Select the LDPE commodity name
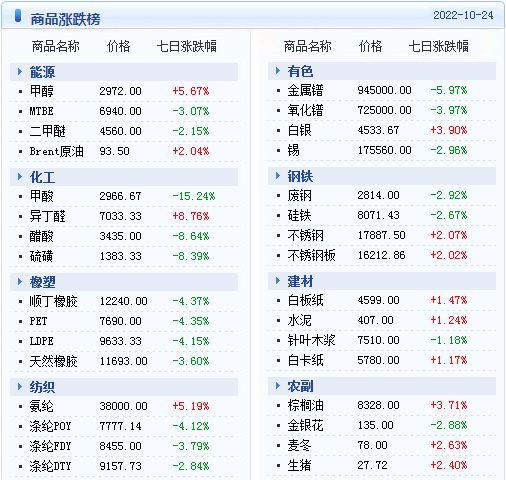The width and height of the screenshot is (506, 480). click(x=42, y=341)
